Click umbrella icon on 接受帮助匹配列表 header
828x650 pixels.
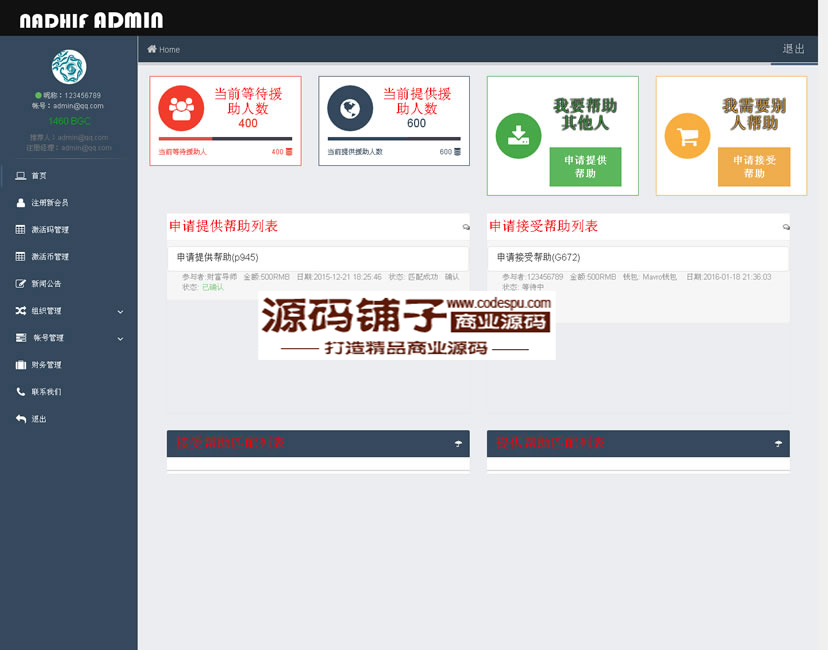(458, 444)
